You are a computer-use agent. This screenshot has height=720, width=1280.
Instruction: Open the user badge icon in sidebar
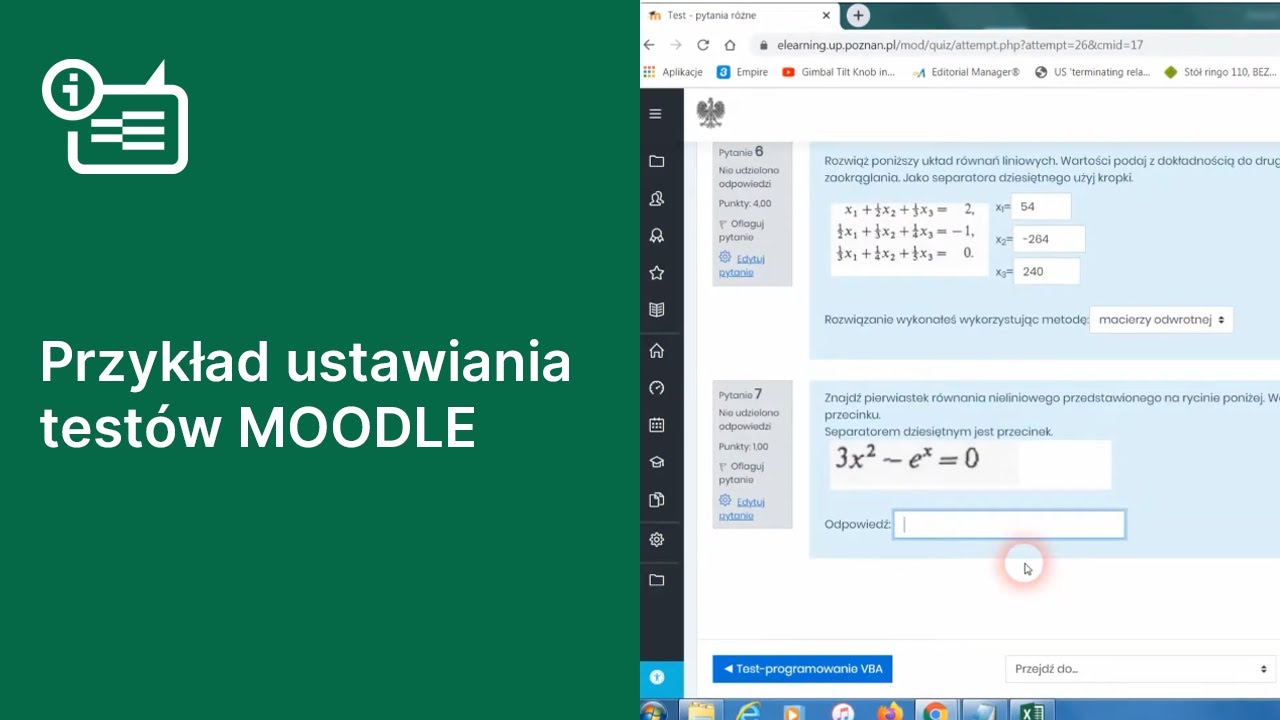(x=656, y=199)
